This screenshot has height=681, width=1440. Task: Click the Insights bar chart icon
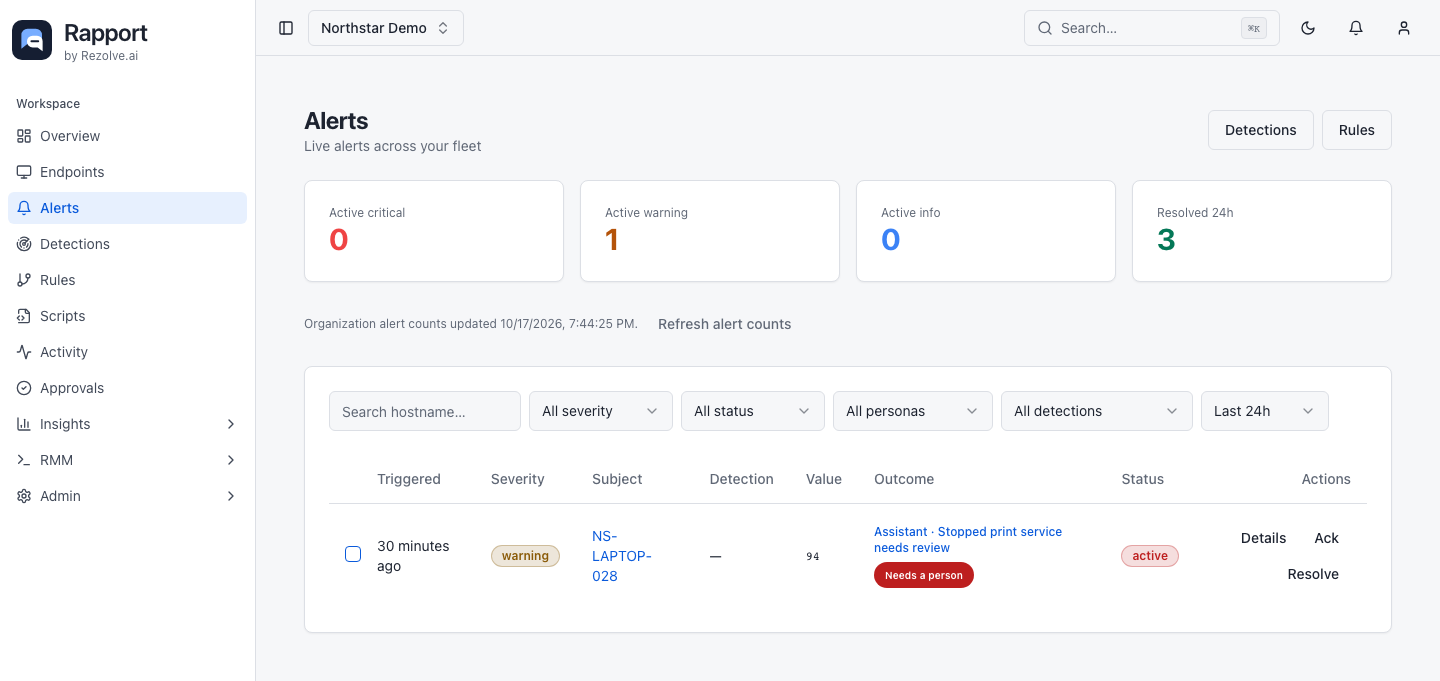coord(24,424)
